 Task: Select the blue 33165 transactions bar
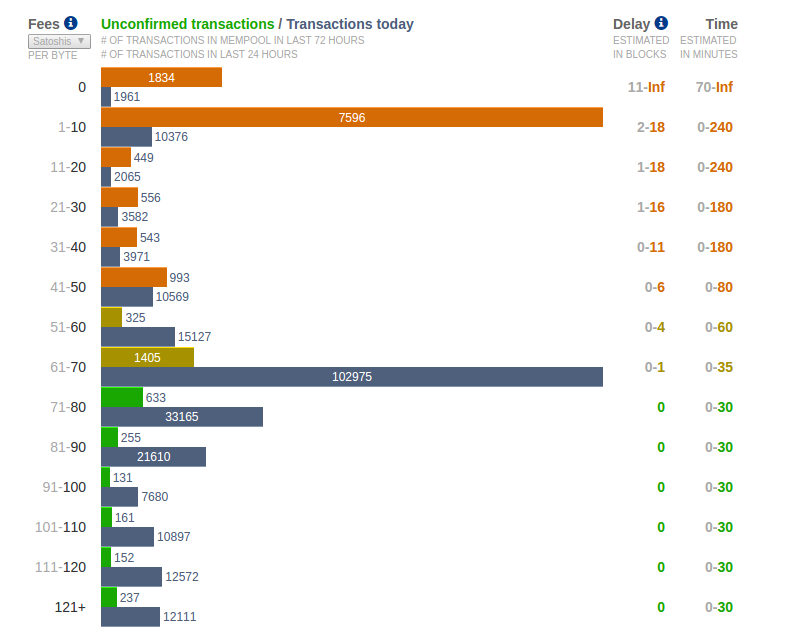181,417
